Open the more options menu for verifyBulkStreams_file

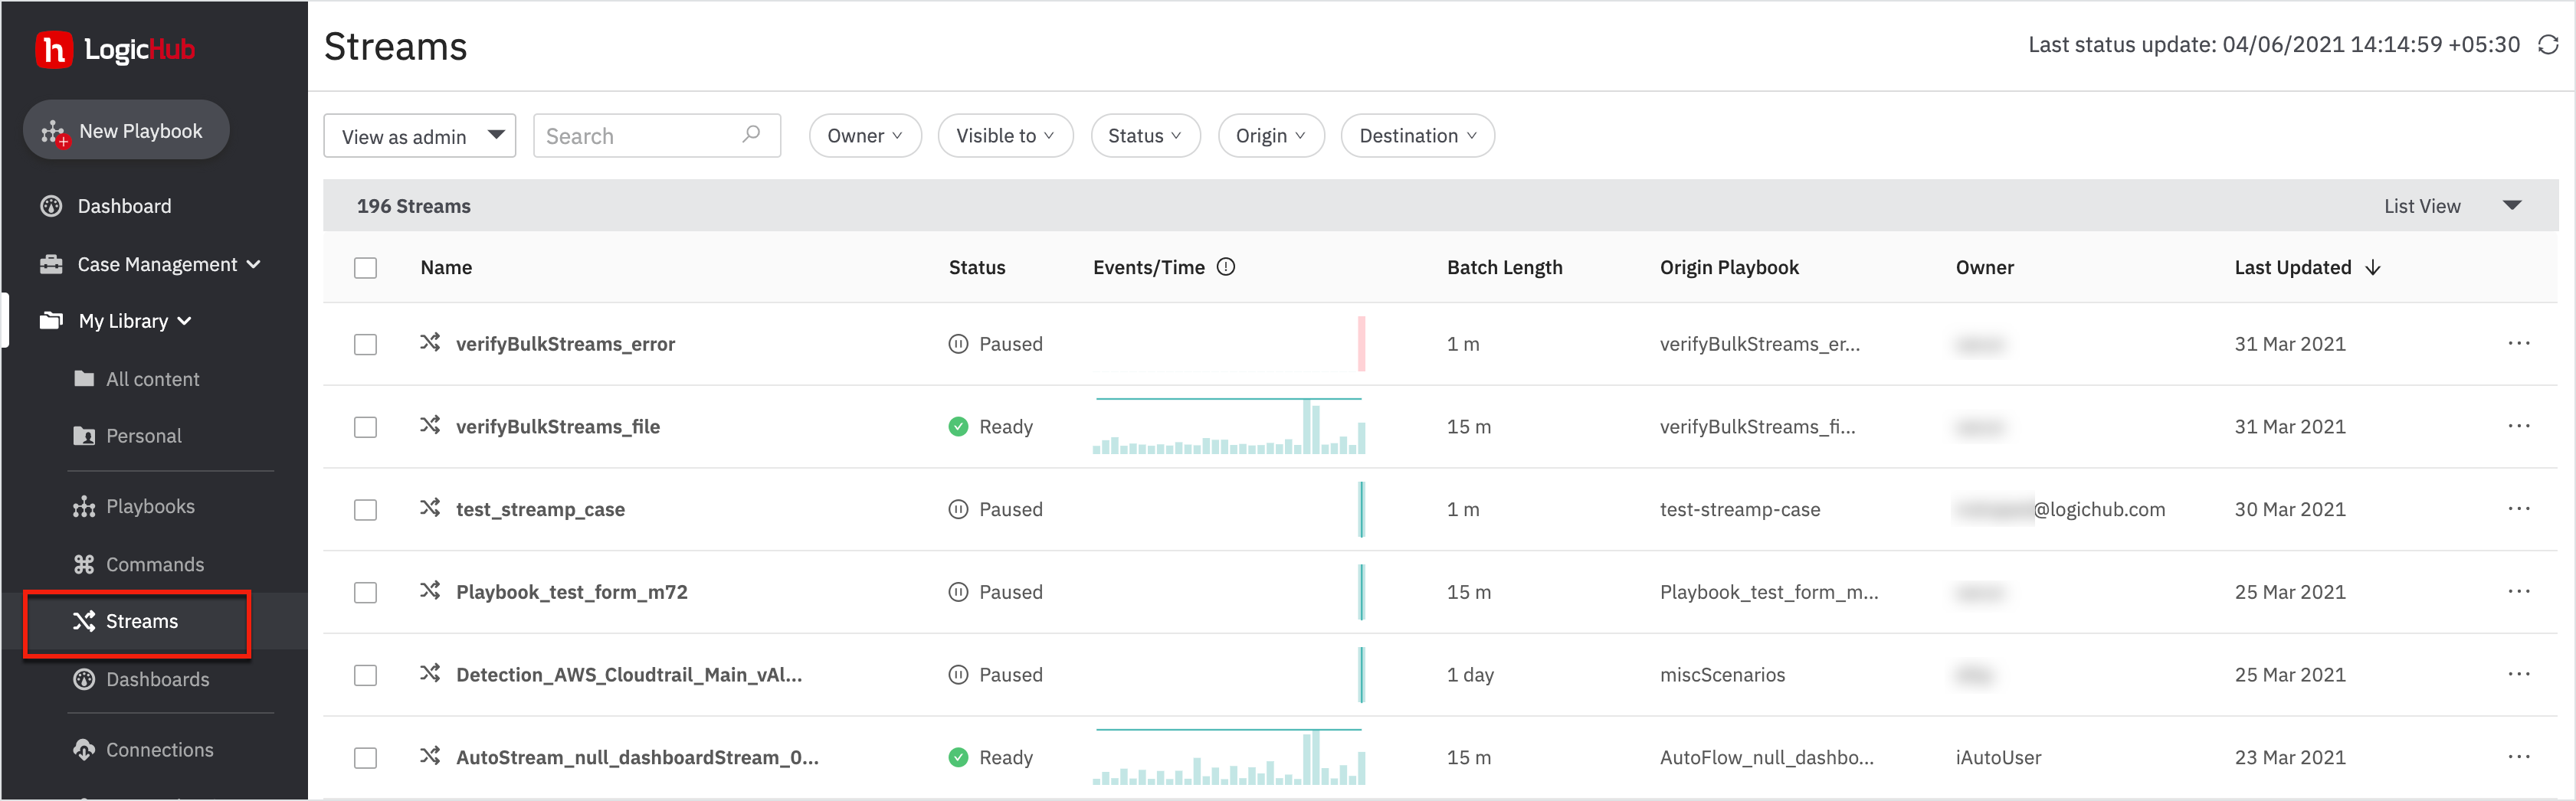pos(2519,427)
